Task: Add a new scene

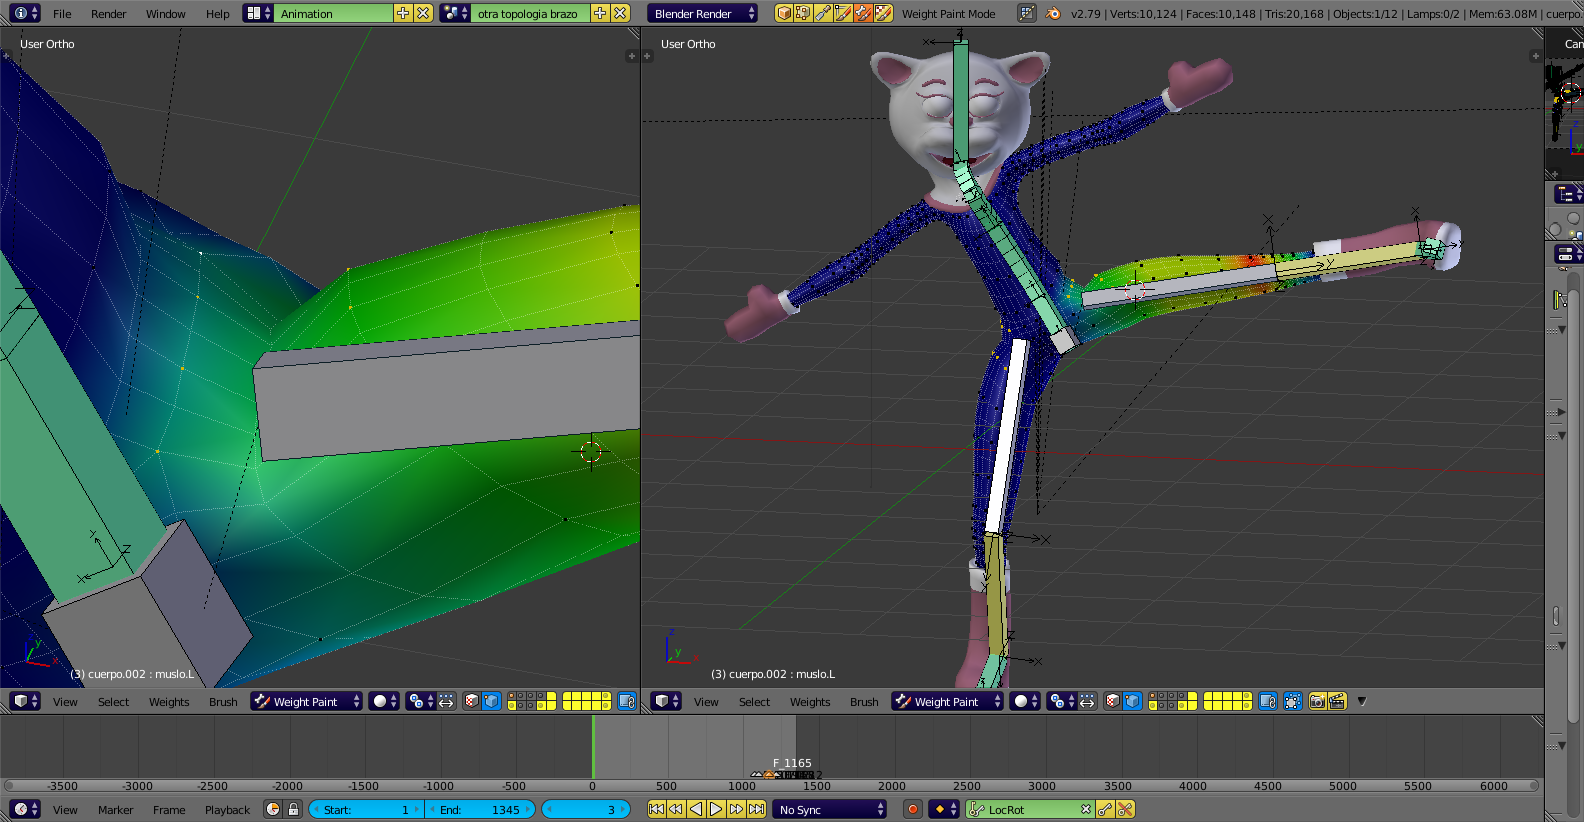Action: (600, 13)
